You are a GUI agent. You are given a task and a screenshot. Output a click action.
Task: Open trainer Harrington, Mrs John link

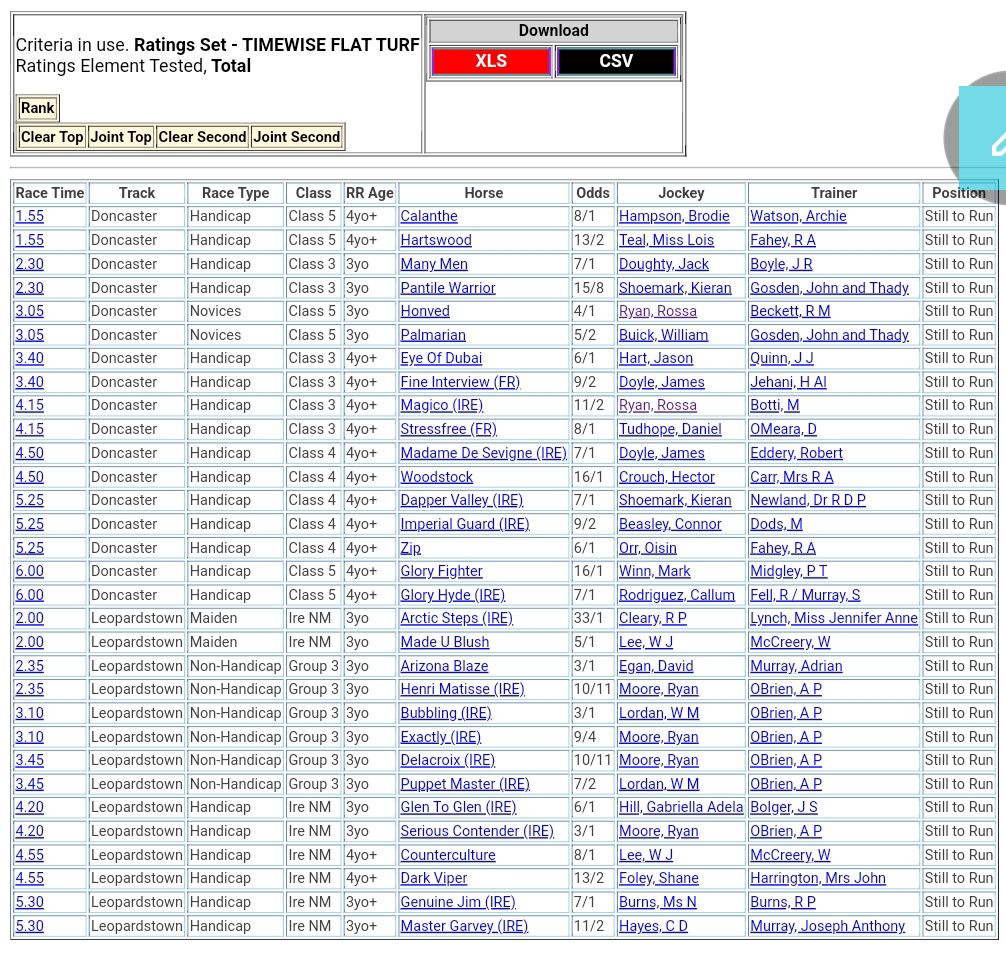pos(817,878)
